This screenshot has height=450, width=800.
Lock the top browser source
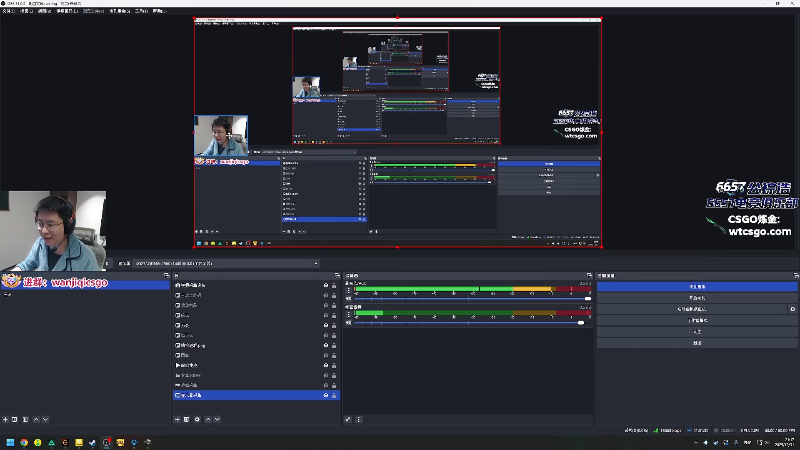click(334, 285)
